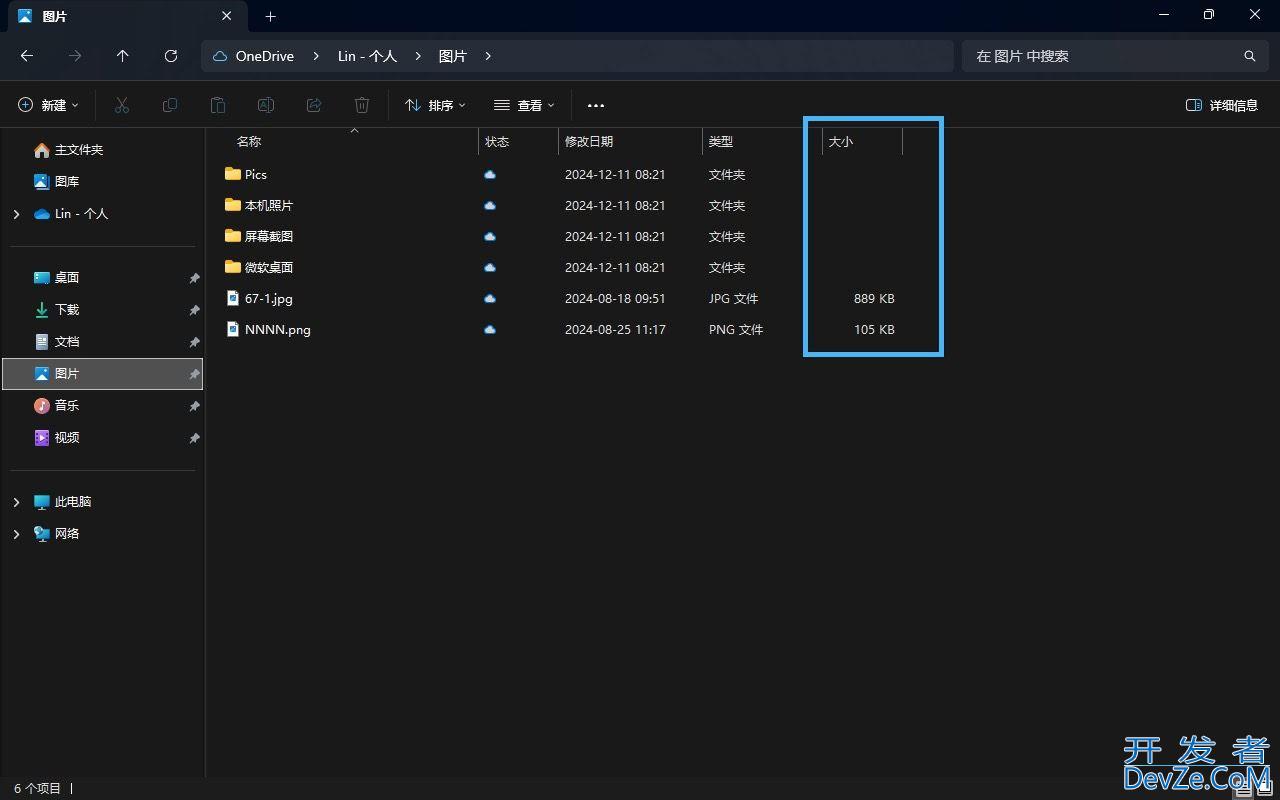Click the search magnifier icon
This screenshot has width=1280, height=800.
(1249, 56)
